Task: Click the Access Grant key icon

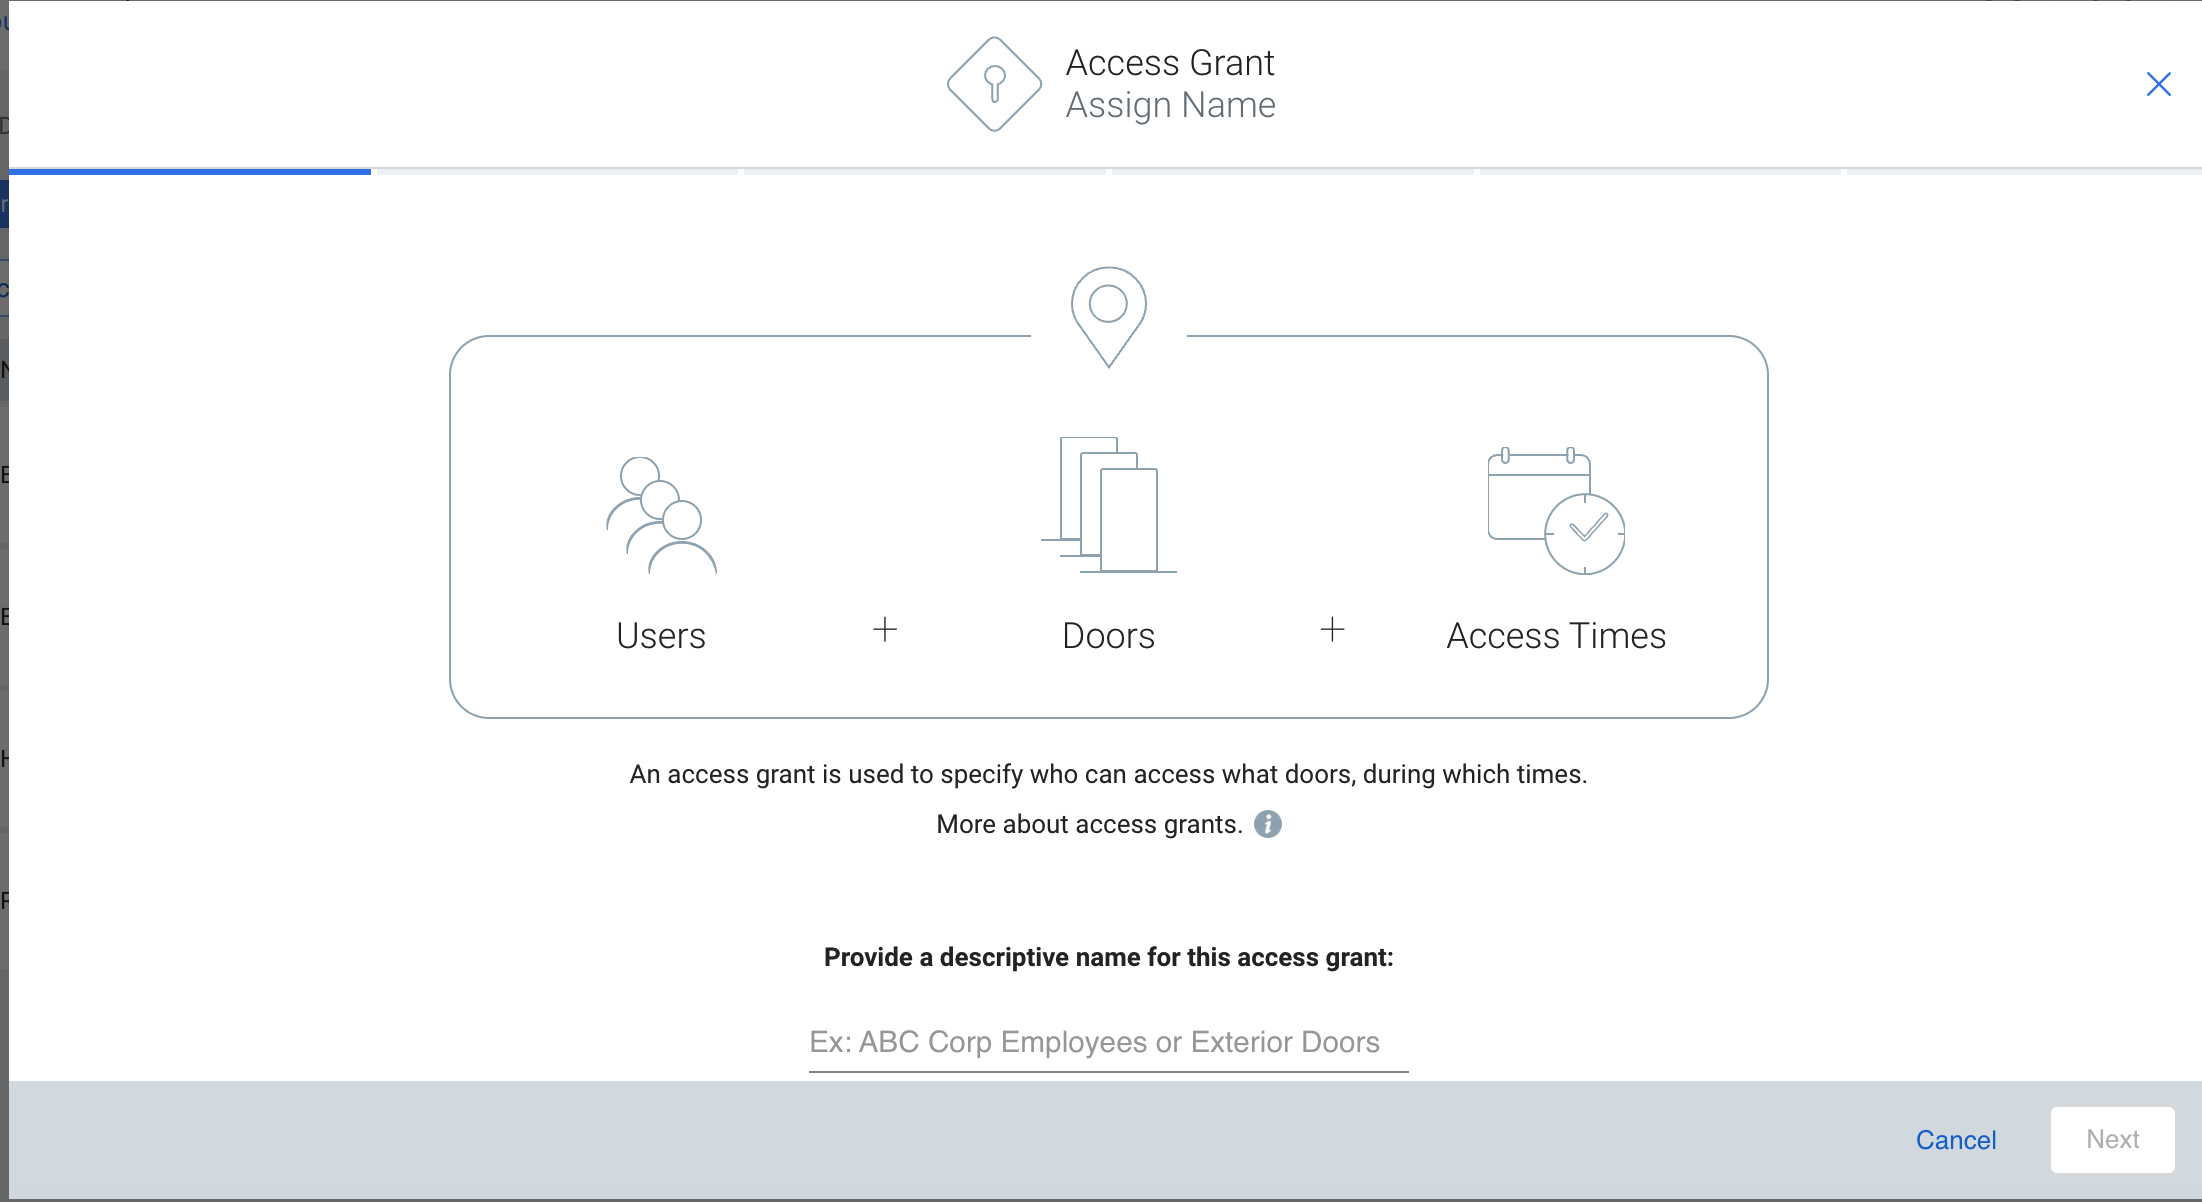Action: pyautogui.click(x=993, y=83)
